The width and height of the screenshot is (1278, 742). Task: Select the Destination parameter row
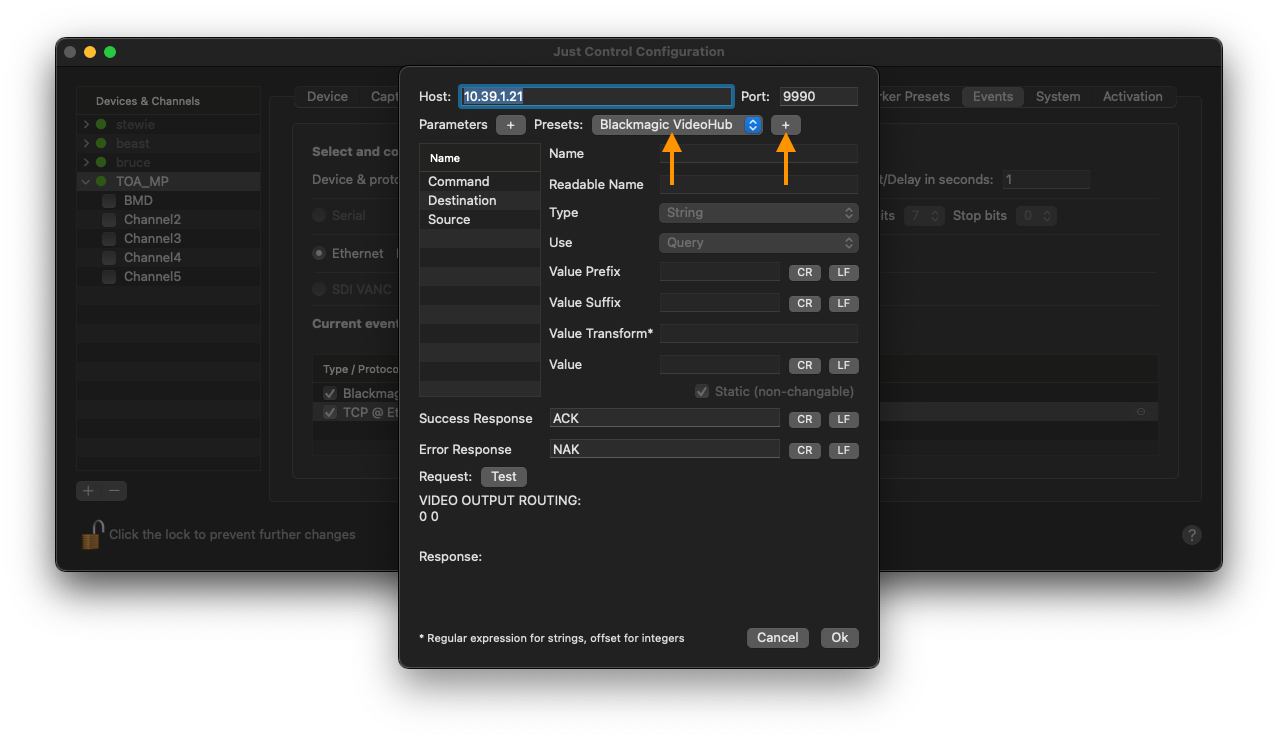click(x=480, y=201)
